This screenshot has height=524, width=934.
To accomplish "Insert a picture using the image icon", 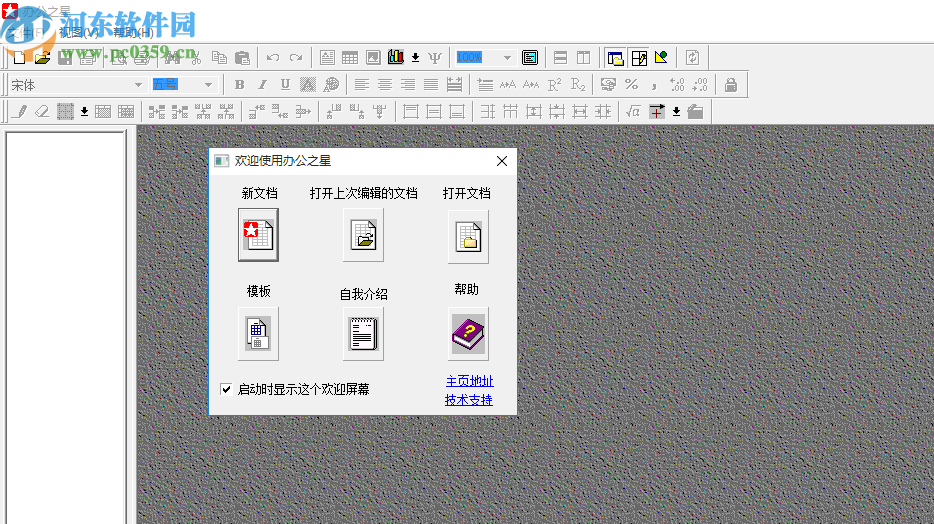I will point(373,58).
